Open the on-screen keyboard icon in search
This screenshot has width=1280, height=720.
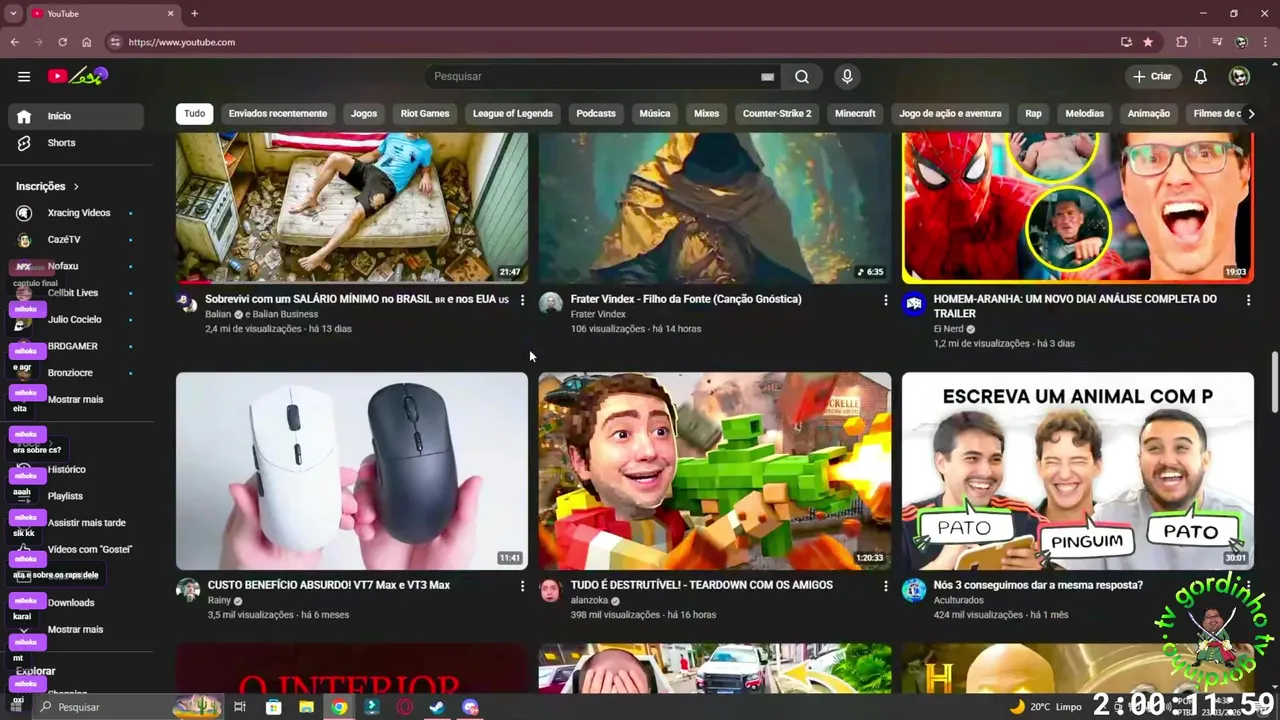click(x=767, y=76)
